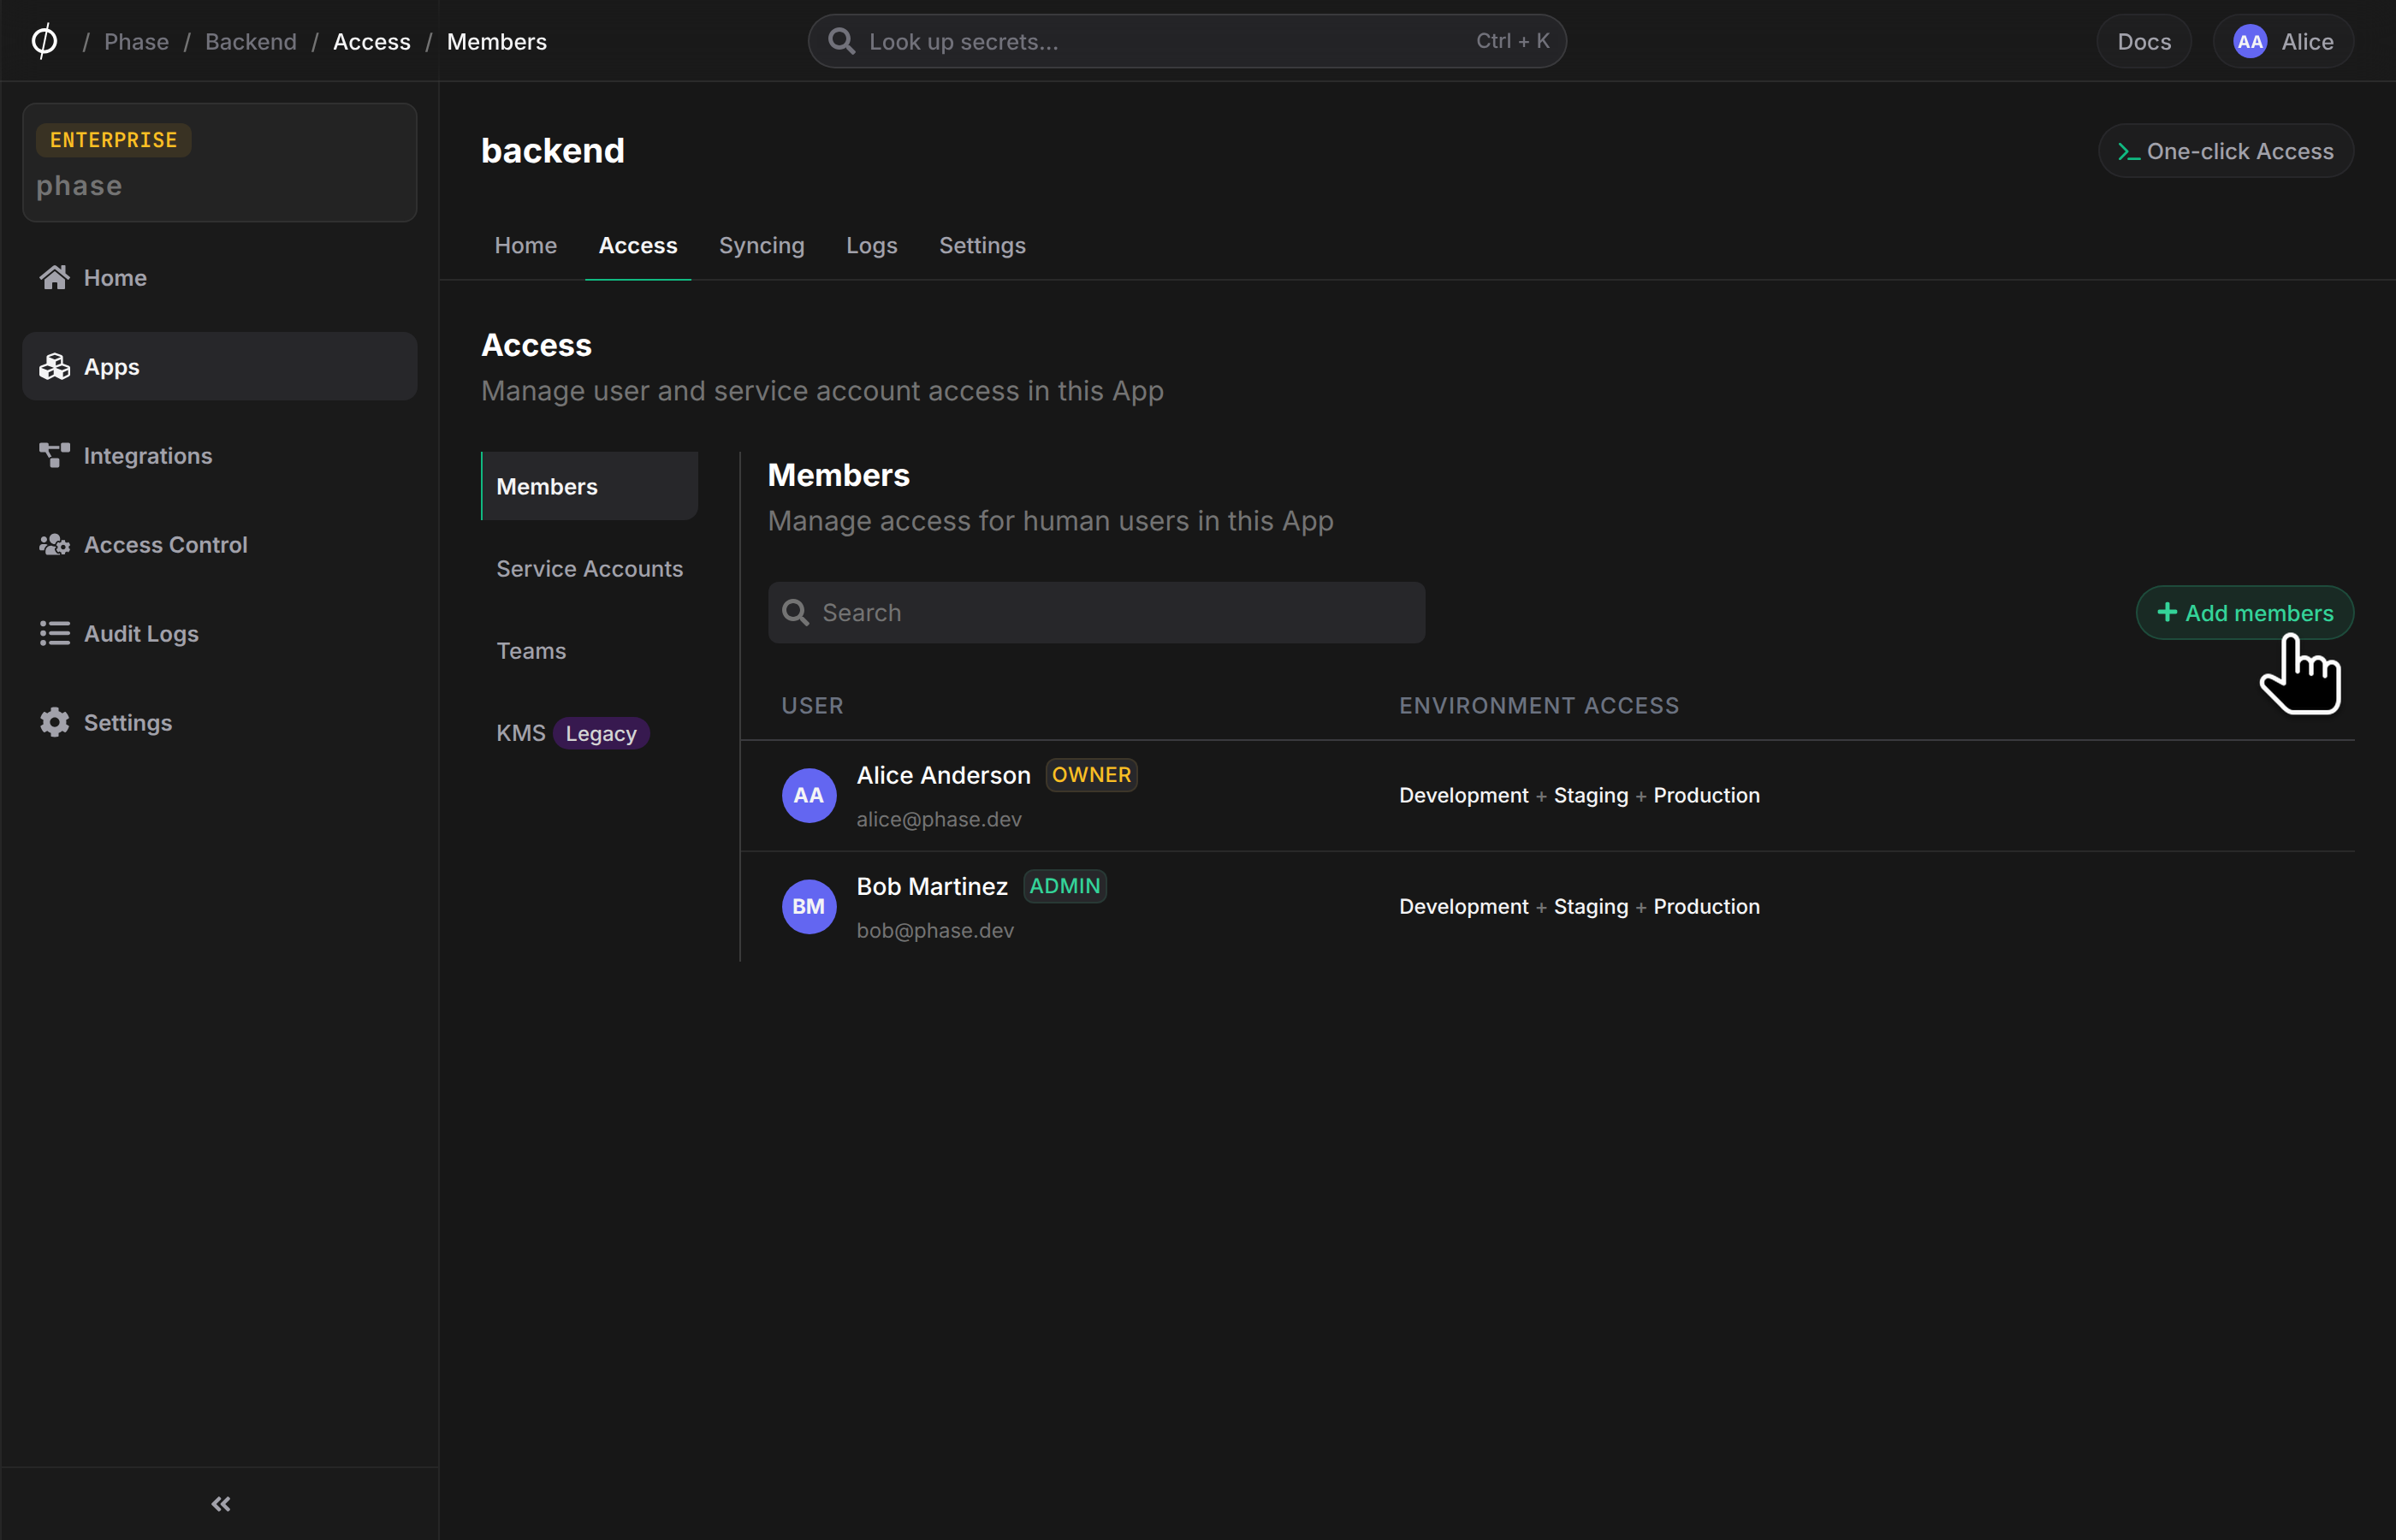This screenshot has height=1540, width=2396.
Task: Click the AA avatar in top bar
Action: [x=2249, y=41]
